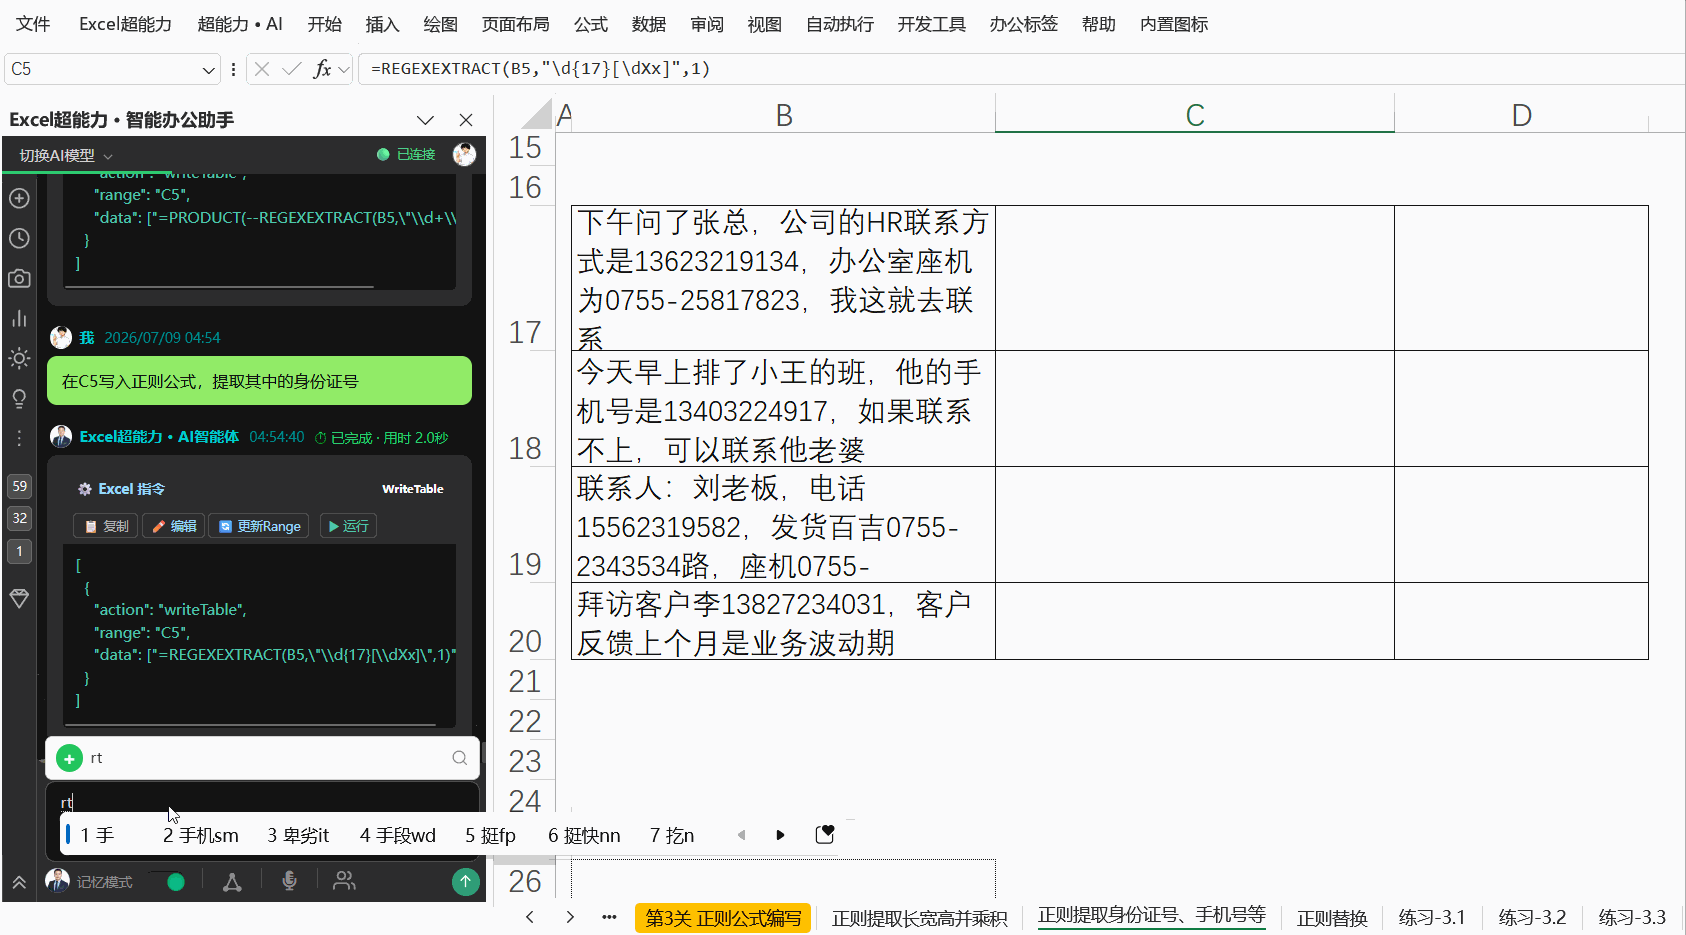
Task: Click the 复制 copy button
Action: tap(106, 526)
